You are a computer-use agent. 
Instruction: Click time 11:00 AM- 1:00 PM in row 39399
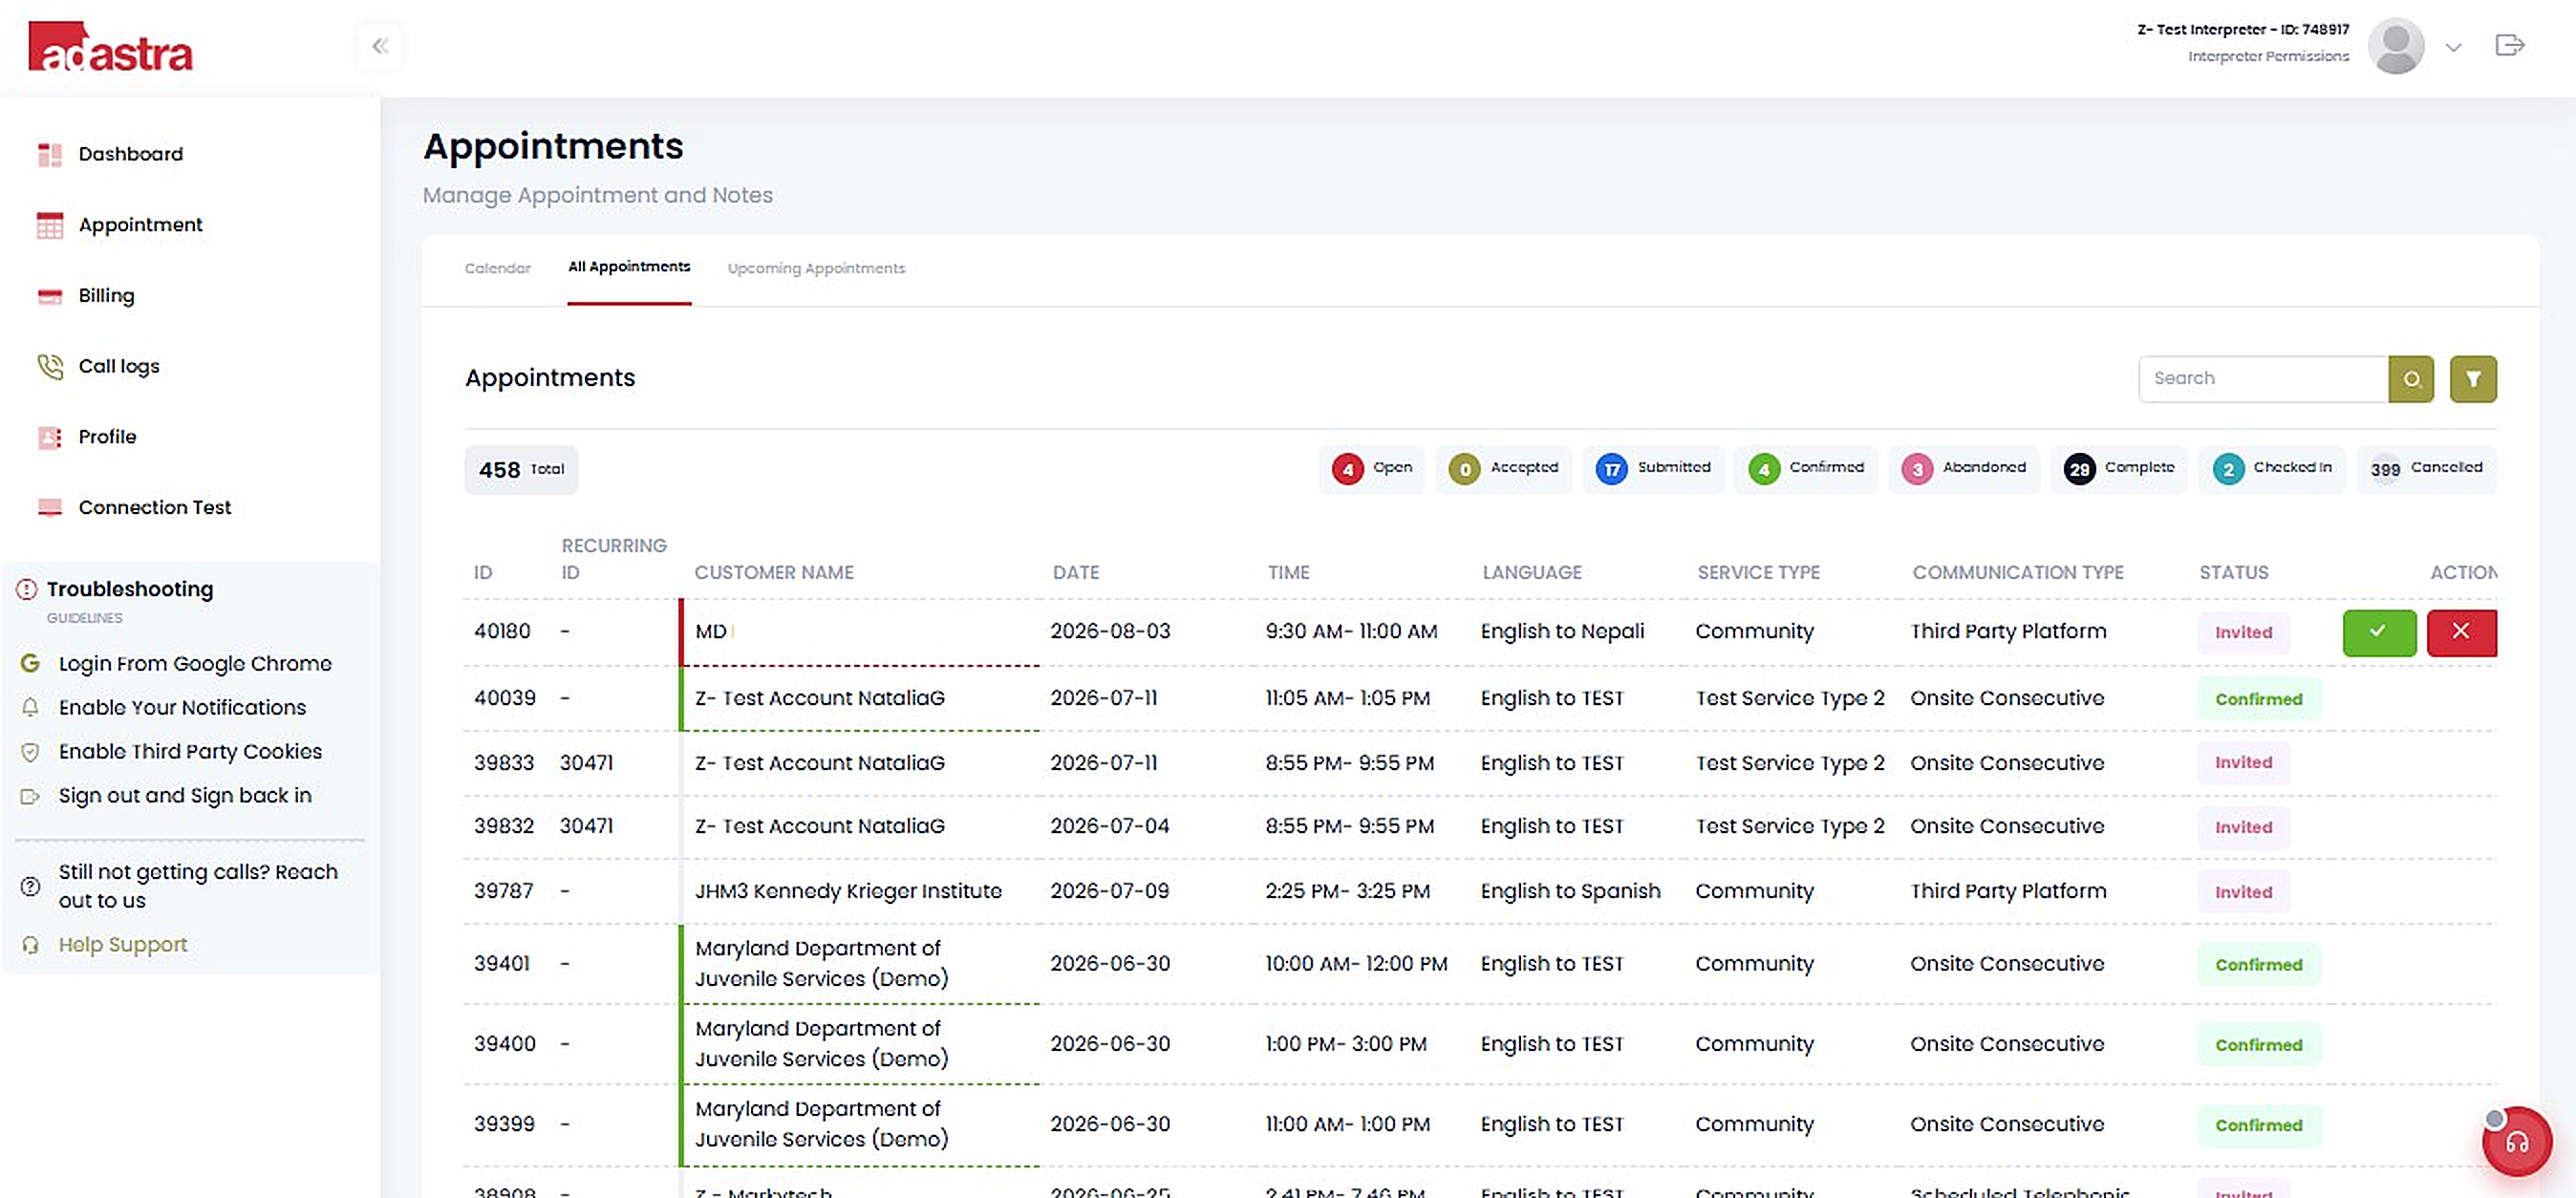click(x=1347, y=1124)
